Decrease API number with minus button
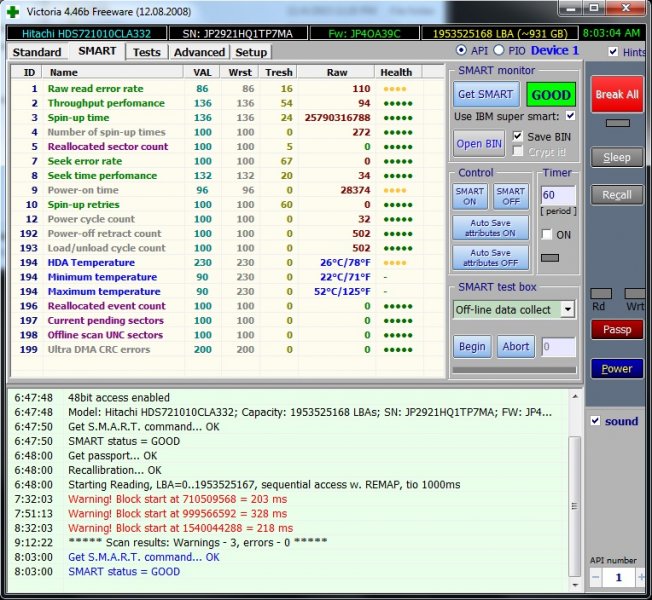 [596, 578]
